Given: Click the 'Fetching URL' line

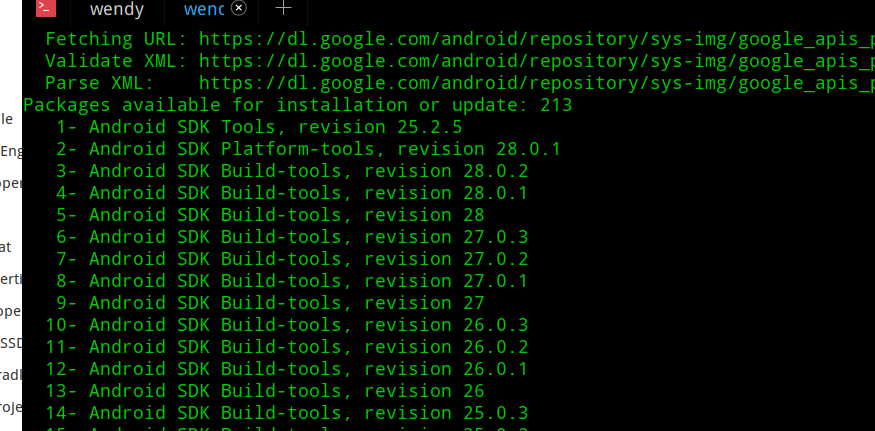Looking at the screenshot, I should [460, 39].
